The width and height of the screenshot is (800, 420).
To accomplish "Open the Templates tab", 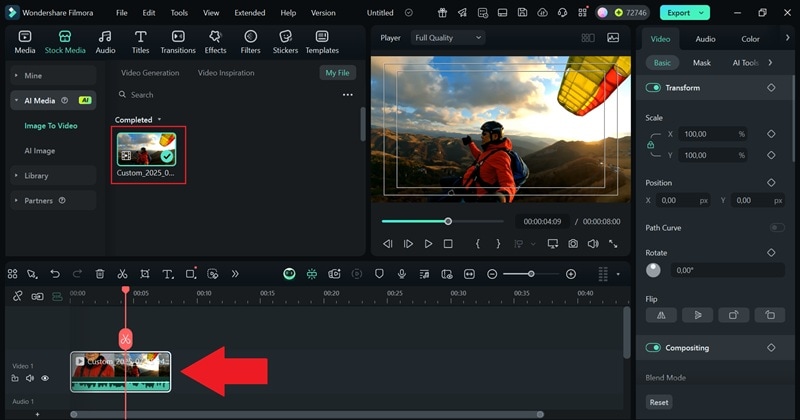I will tap(322, 42).
